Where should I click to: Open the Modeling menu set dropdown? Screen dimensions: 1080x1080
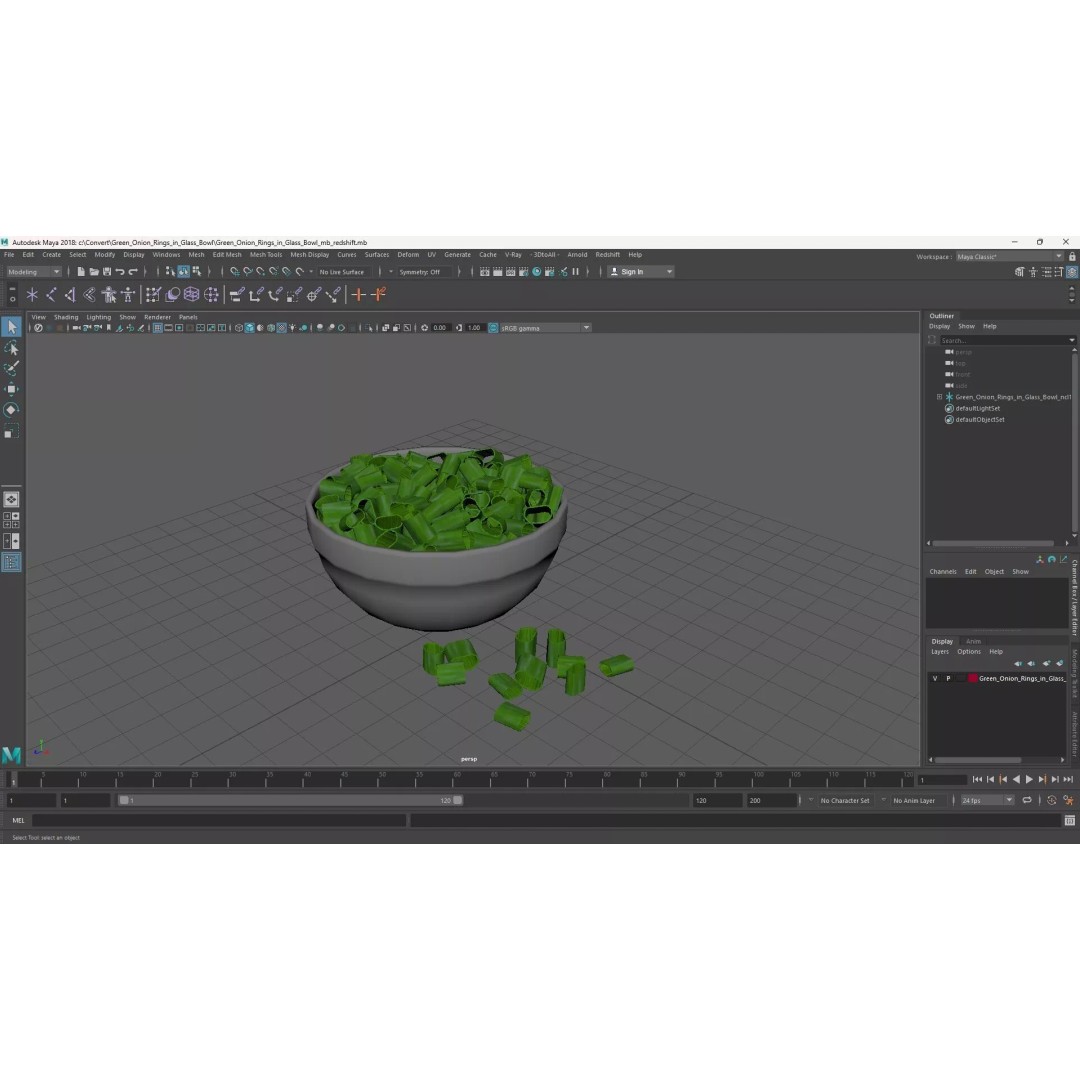tap(34, 272)
